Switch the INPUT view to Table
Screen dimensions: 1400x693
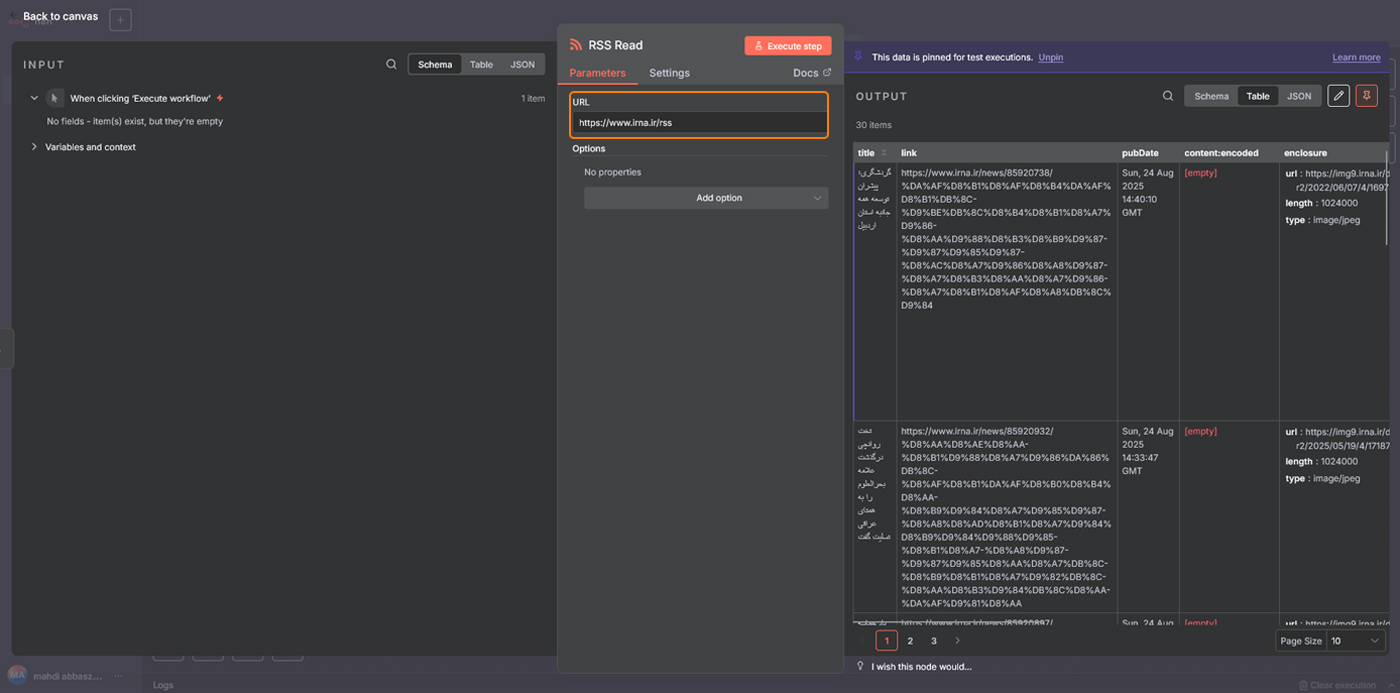[x=481, y=64]
